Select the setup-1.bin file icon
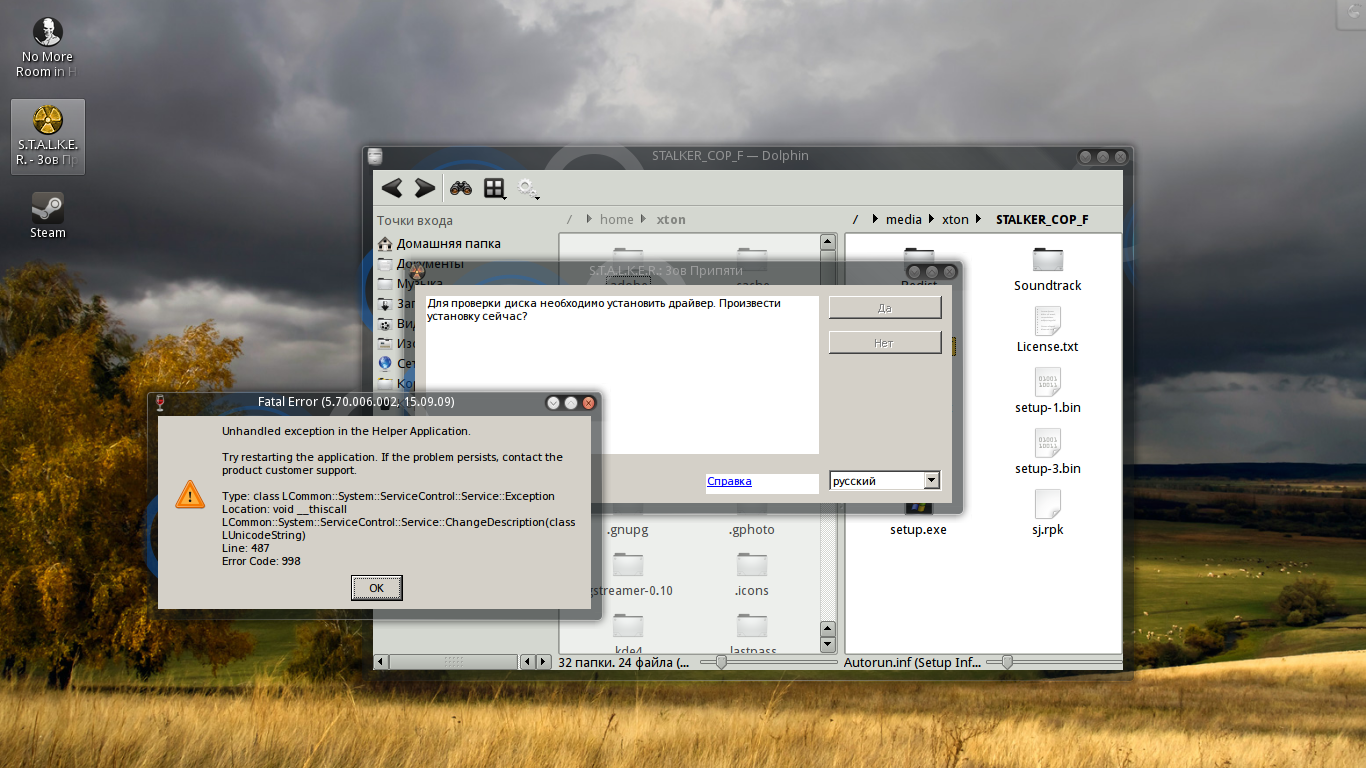Image resolution: width=1366 pixels, height=768 pixels. pos(1047,382)
